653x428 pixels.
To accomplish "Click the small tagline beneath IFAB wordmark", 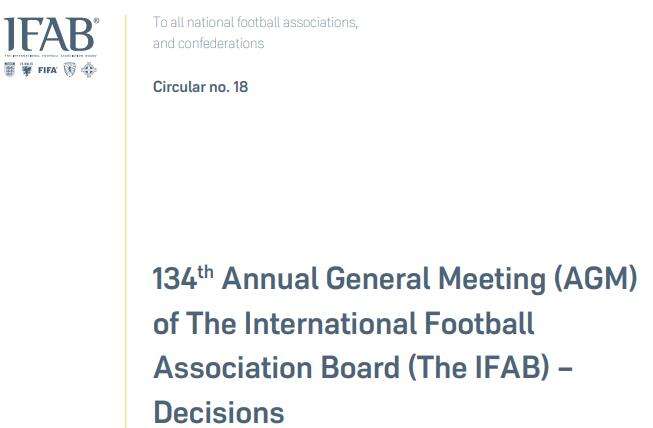I will 50,55.
